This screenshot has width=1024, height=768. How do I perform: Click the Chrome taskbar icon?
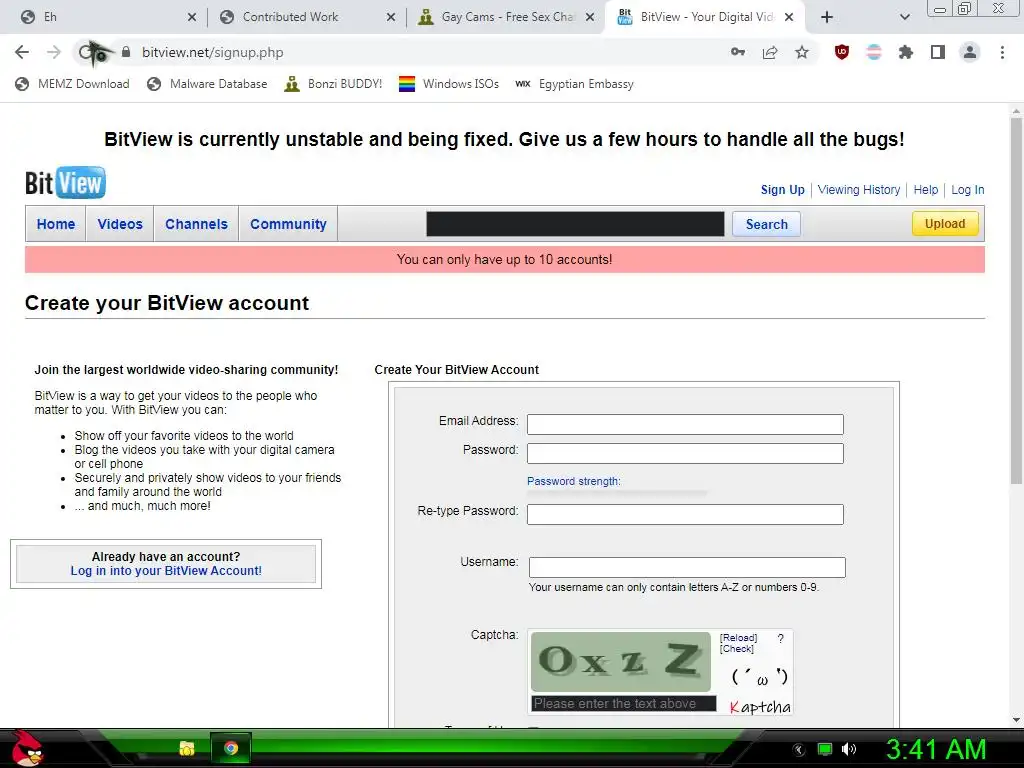coord(231,748)
